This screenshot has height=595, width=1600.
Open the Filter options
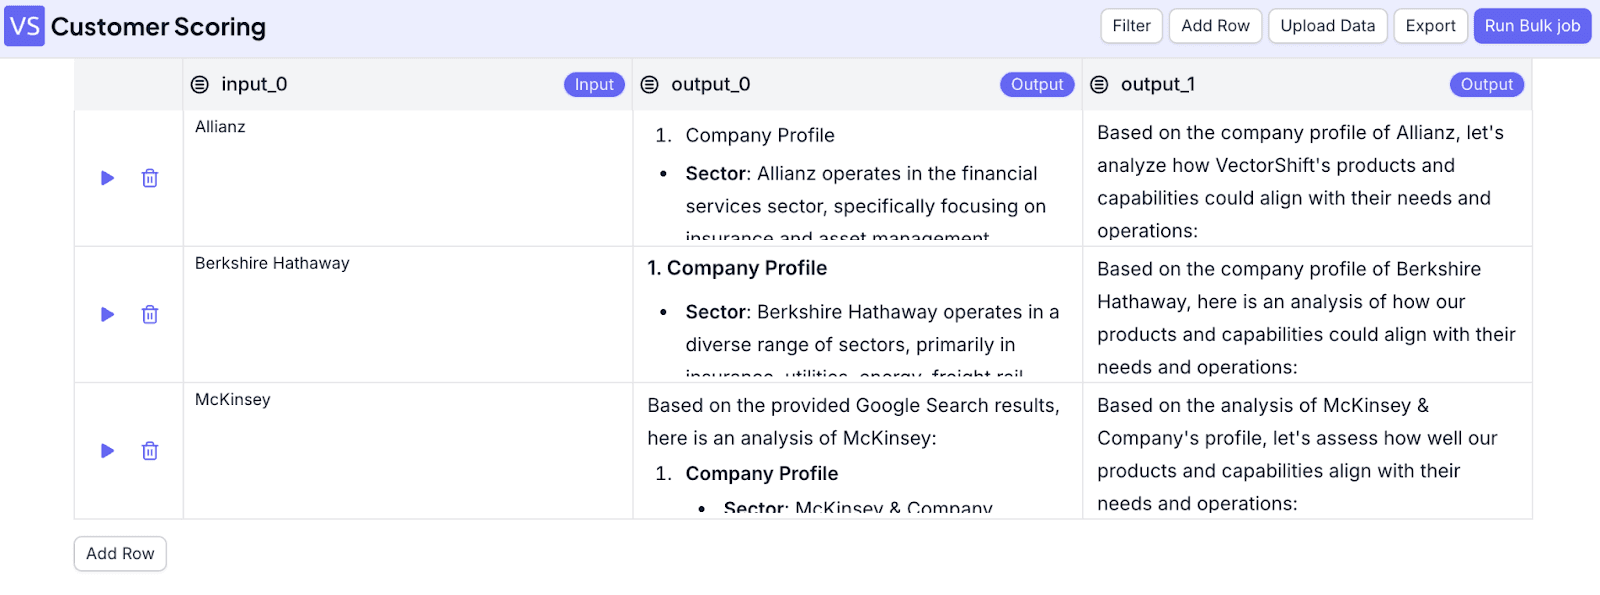coord(1131,26)
